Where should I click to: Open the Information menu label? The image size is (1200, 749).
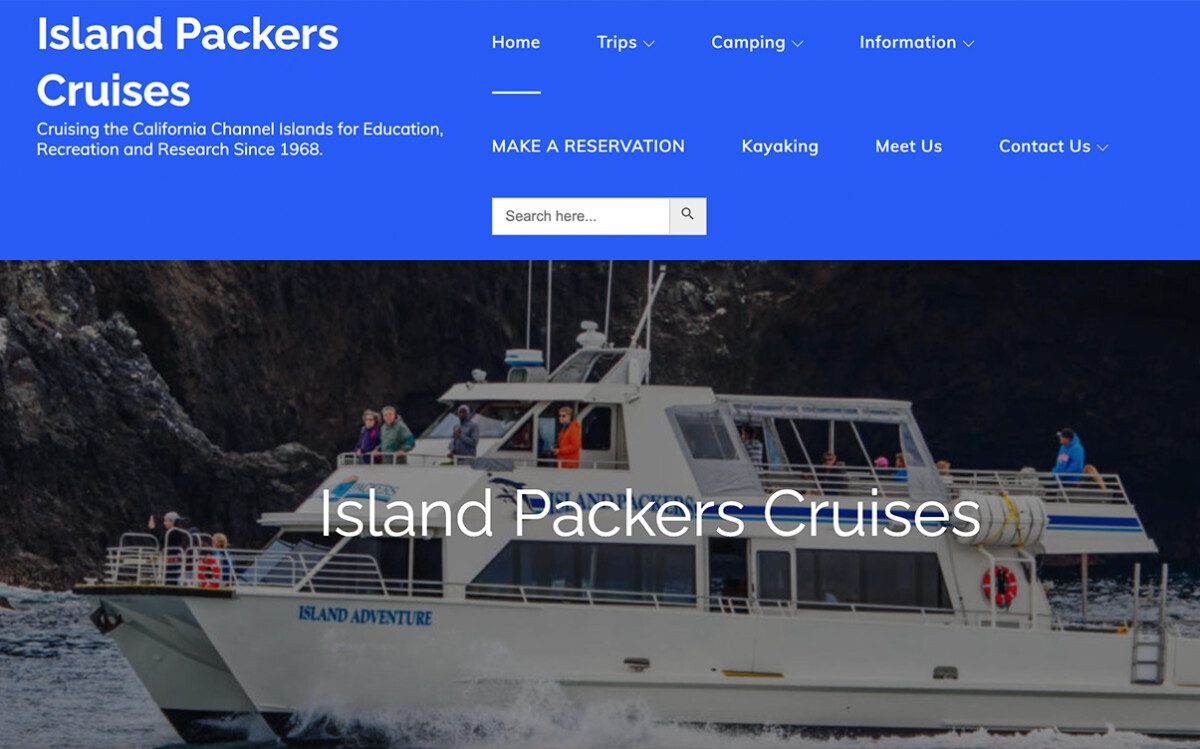pyautogui.click(x=908, y=42)
